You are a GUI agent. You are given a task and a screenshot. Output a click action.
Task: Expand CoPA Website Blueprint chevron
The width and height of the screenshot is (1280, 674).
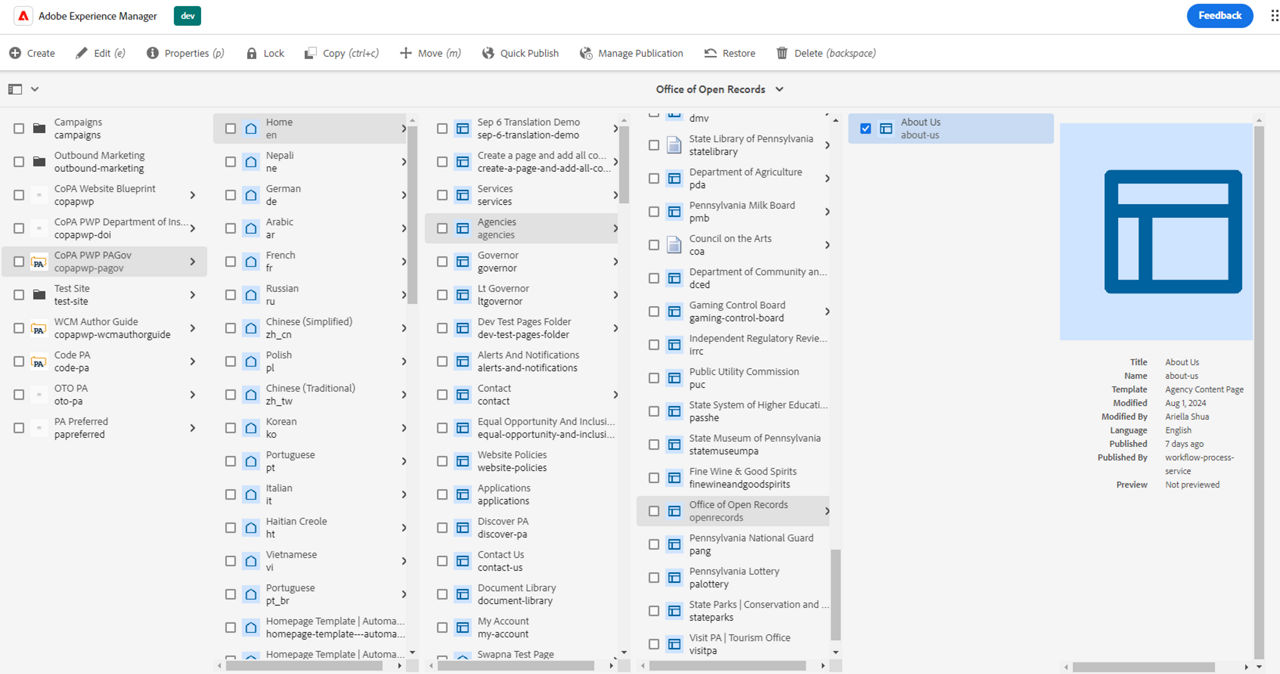[193, 195]
